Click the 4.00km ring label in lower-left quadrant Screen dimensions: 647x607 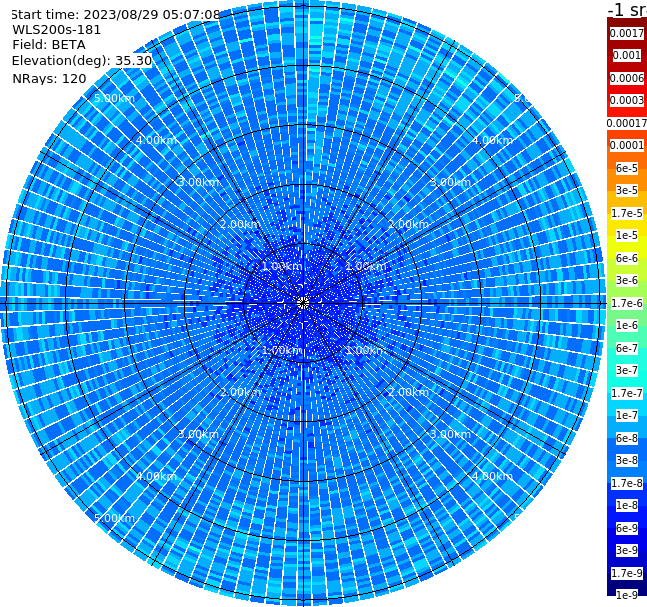[156, 476]
